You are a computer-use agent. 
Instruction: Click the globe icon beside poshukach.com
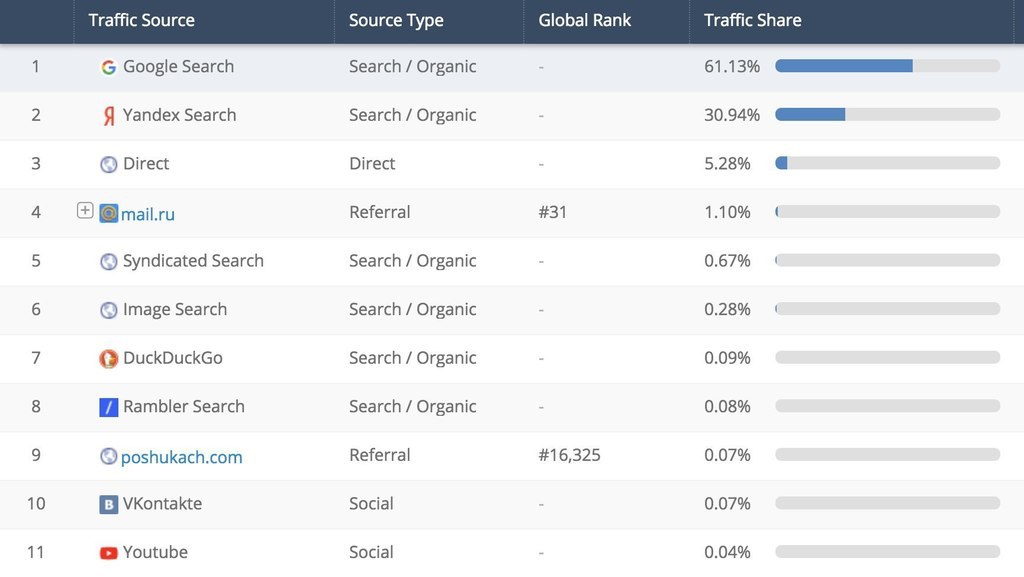point(108,456)
